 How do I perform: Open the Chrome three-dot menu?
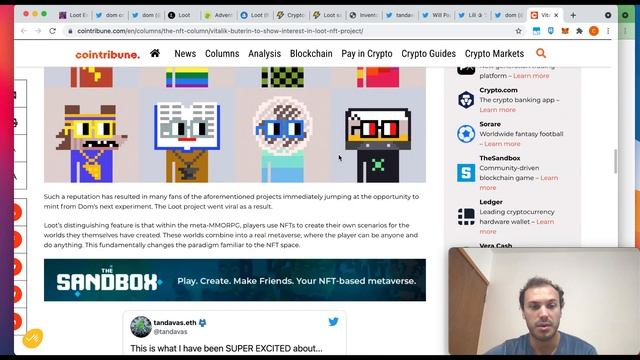tap(608, 31)
